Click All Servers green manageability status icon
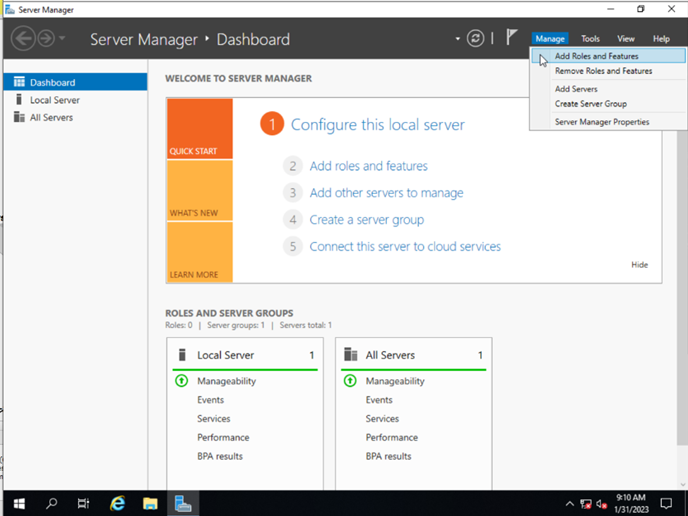688x516 pixels. pos(350,380)
